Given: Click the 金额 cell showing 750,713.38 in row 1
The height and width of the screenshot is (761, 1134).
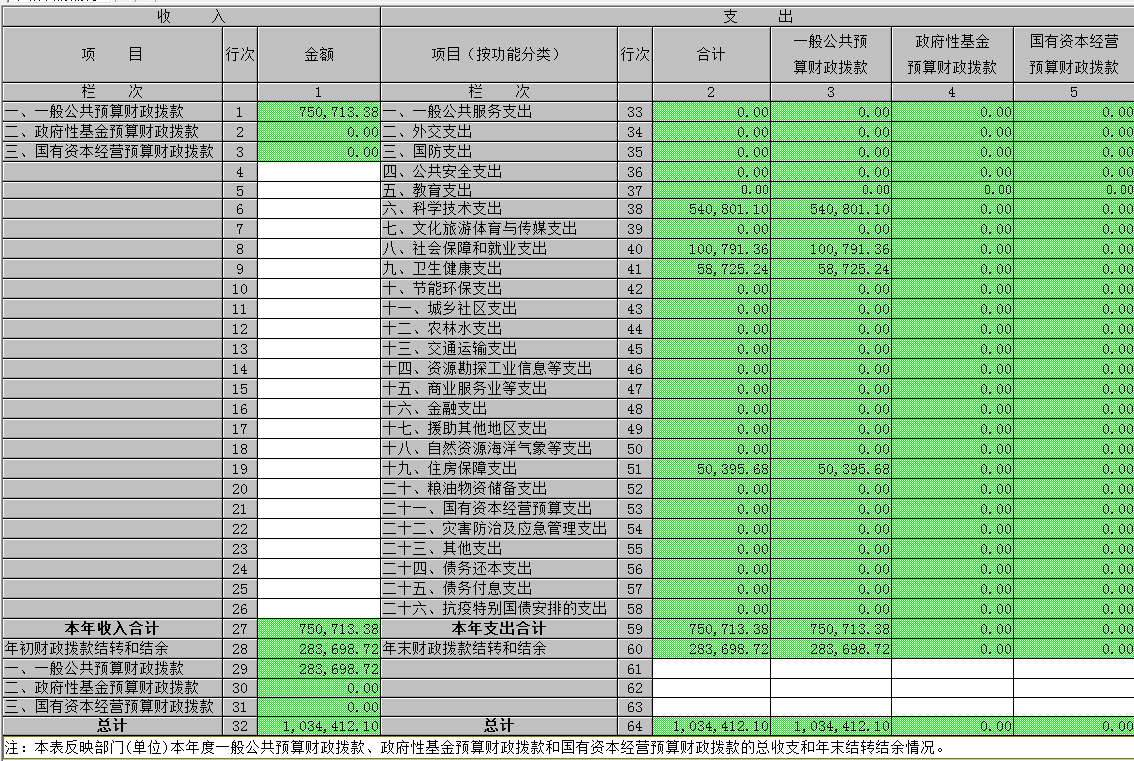Looking at the screenshot, I should 318,112.
